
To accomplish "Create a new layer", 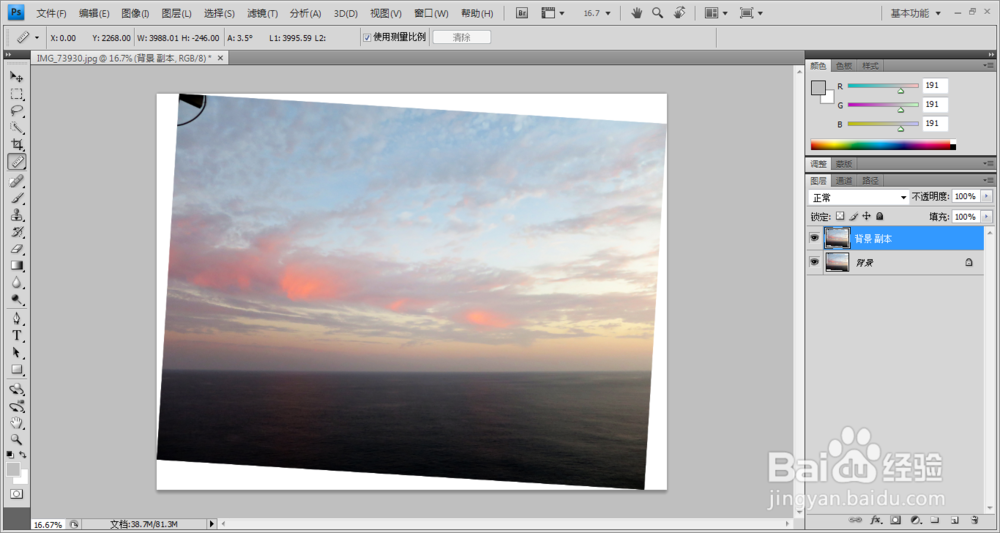I will (955, 520).
